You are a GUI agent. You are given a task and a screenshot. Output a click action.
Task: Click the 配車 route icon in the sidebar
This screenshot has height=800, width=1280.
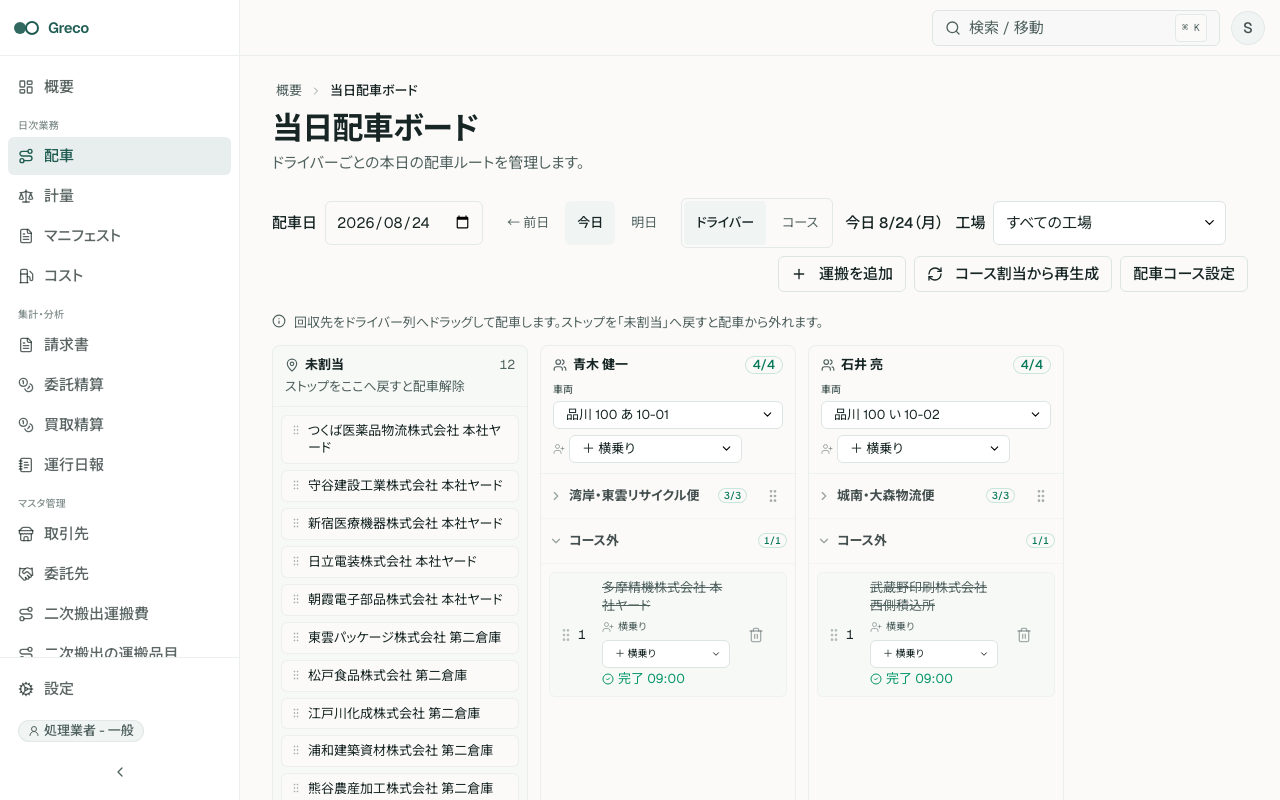(26, 156)
